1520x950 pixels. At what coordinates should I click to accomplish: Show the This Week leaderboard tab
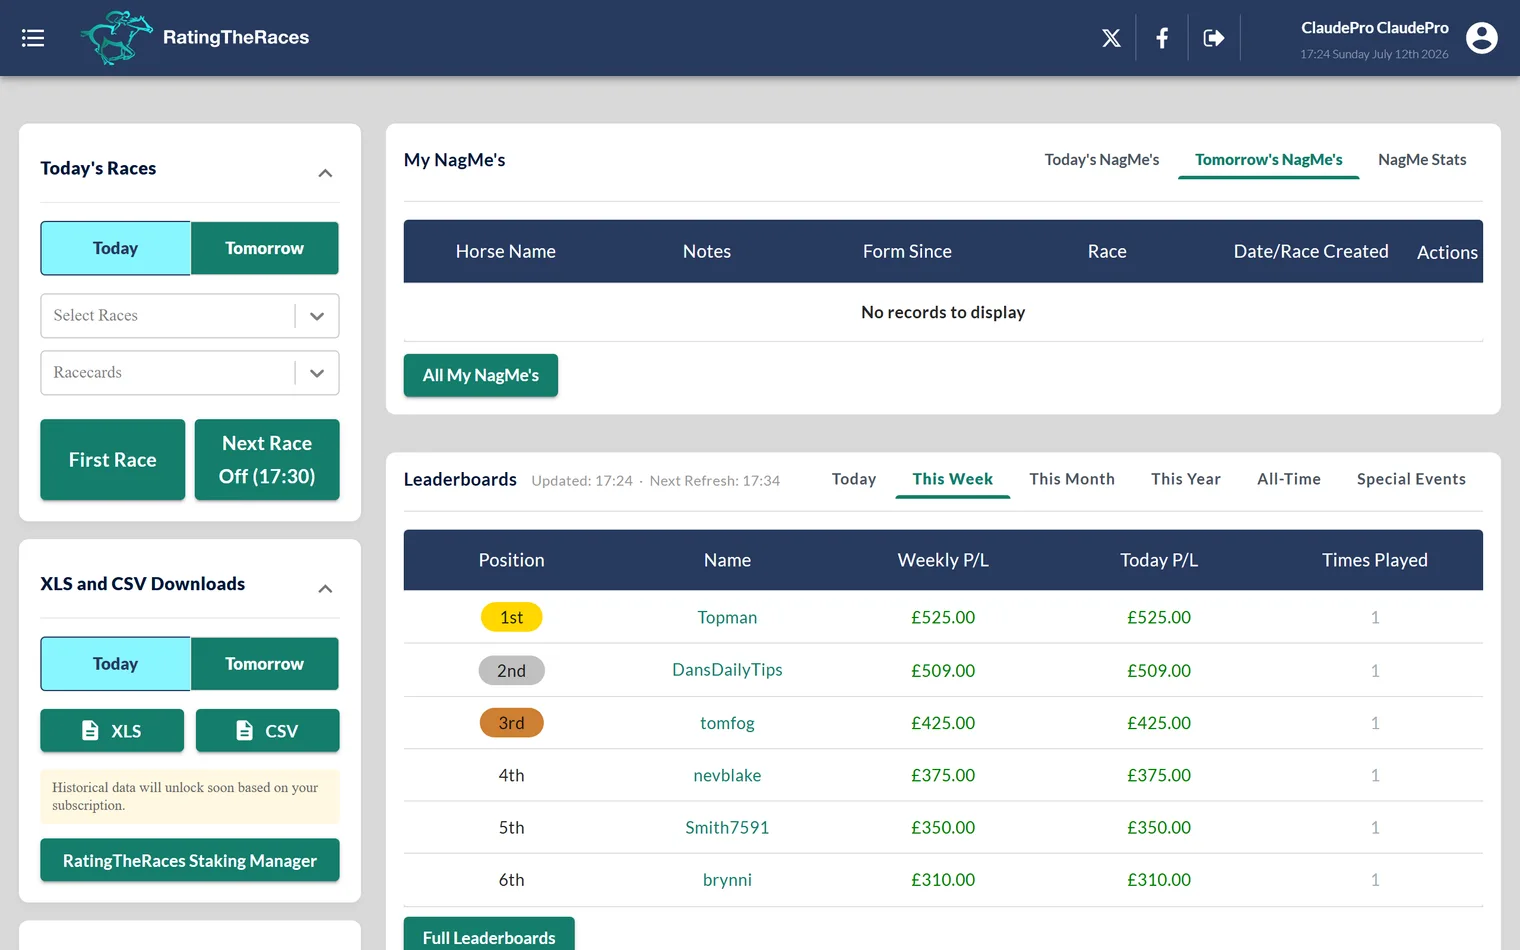(953, 479)
